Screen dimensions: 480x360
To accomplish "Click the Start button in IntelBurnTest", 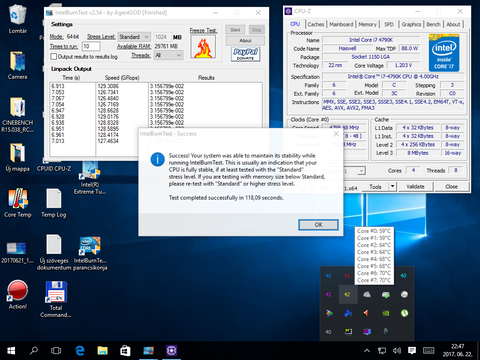I will point(235,30).
